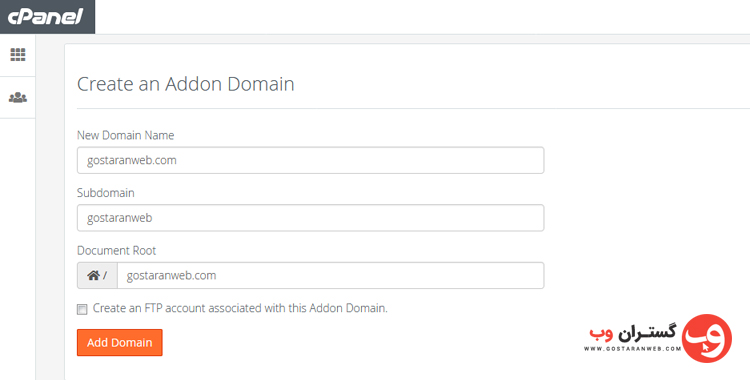Viewport: 750px width, 380px height.
Task: Enable the FTP account checkbox
Action: 82,309
